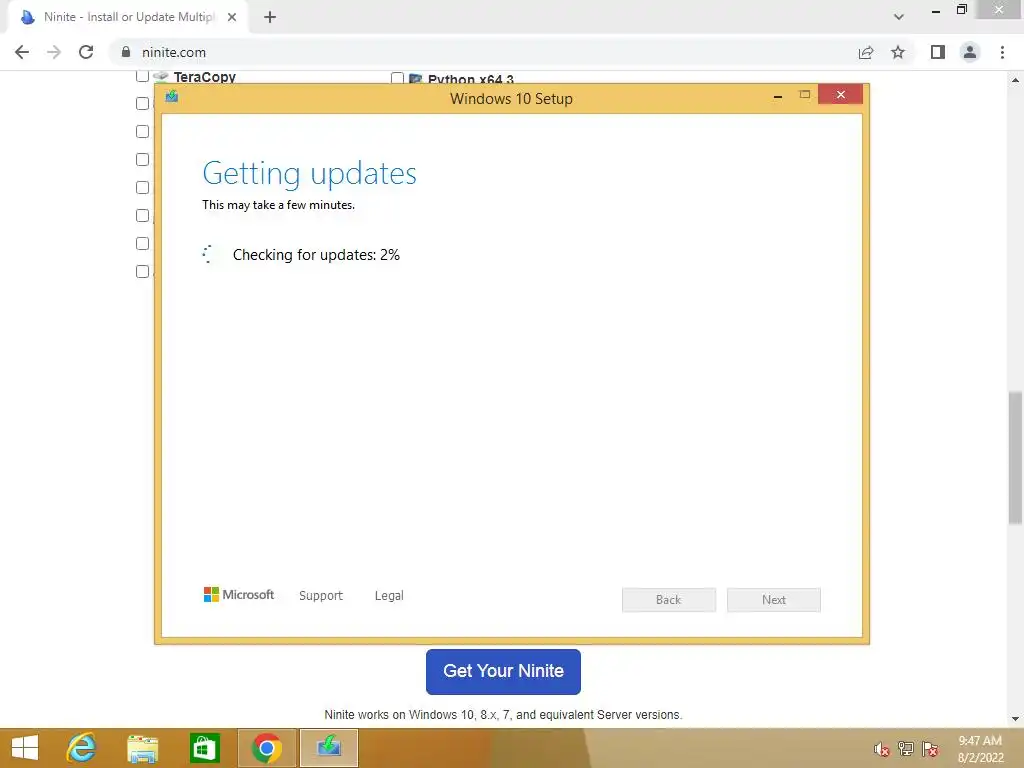Click the Back button in setup

click(669, 600)
